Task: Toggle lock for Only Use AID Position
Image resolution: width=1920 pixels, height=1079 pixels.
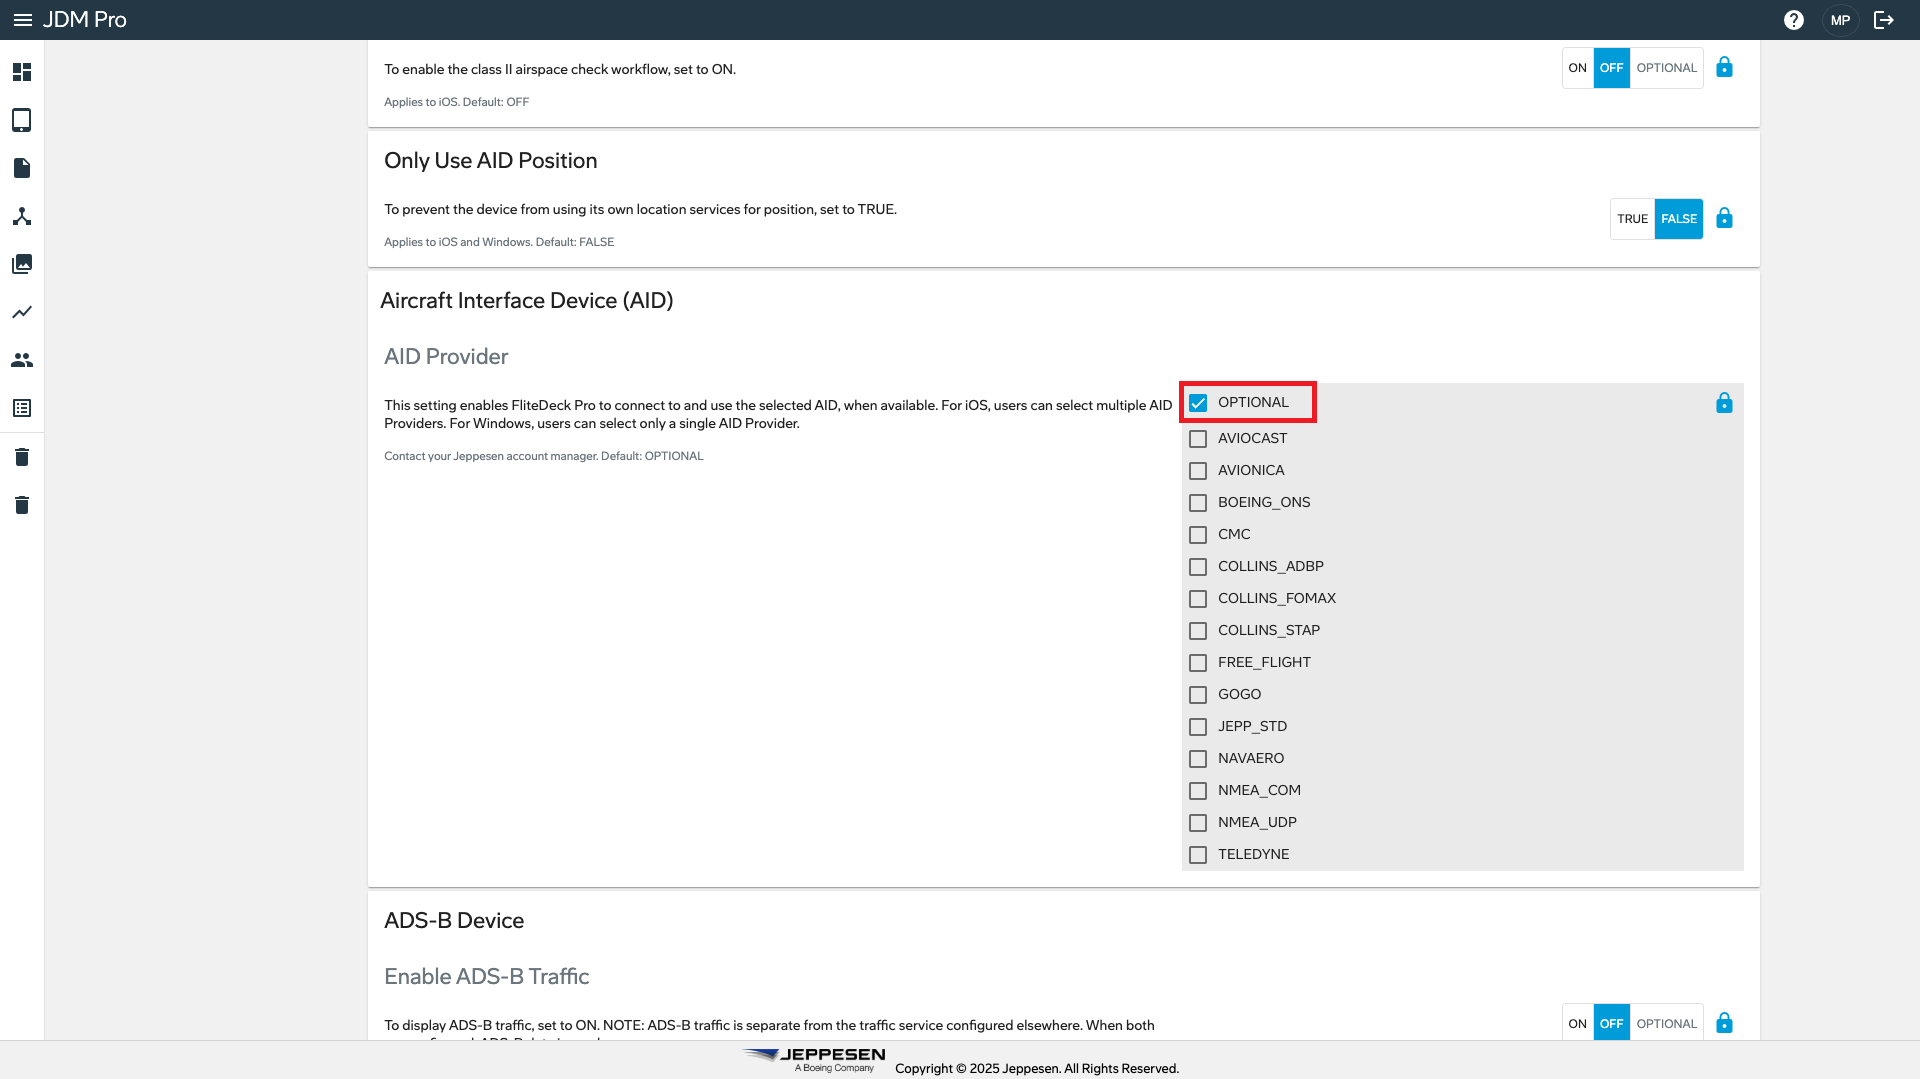Action: (1724, 218)
